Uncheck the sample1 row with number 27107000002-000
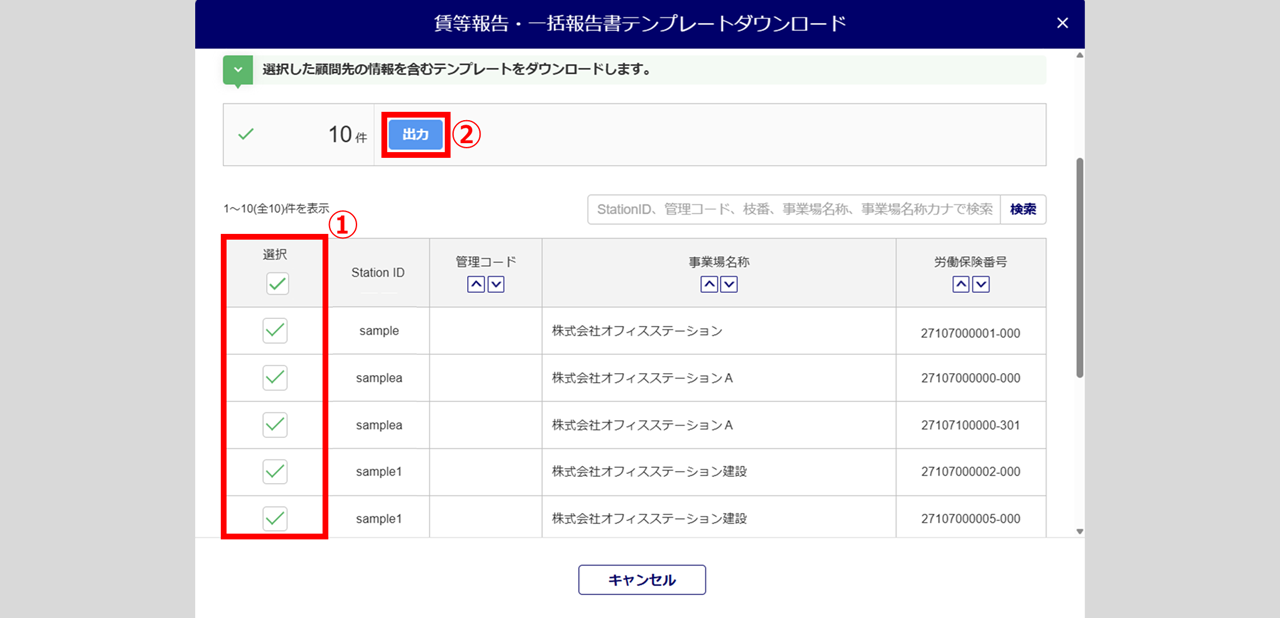1280x618 pixels. click(275, 471)
